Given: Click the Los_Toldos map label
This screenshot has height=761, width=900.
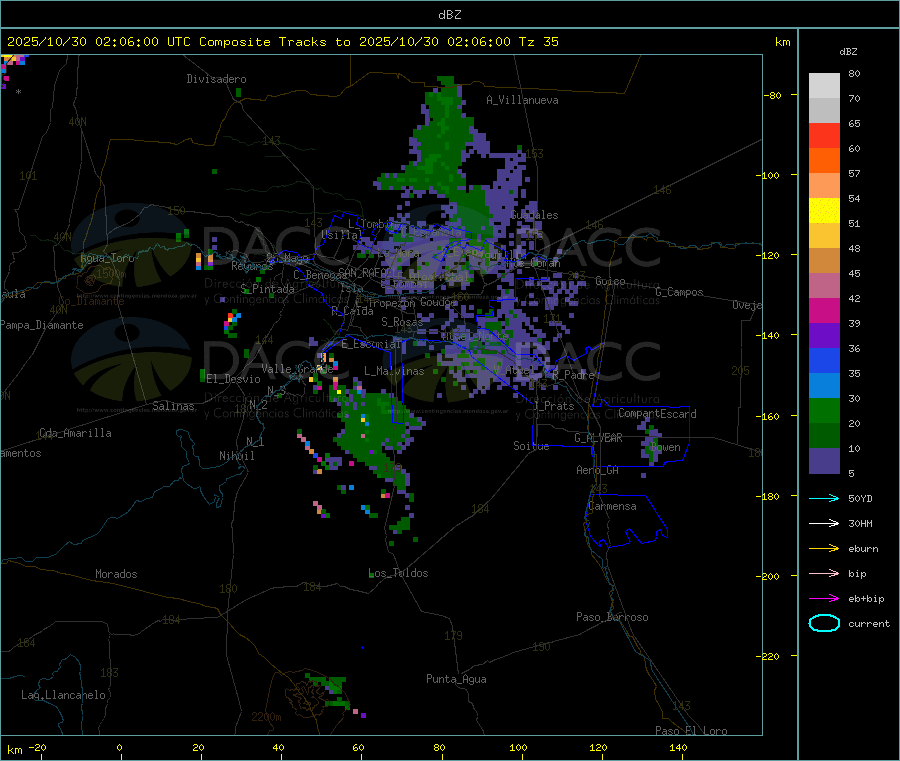Looking at the screenshot, I should pyautogui.click(x=398, y=573).
